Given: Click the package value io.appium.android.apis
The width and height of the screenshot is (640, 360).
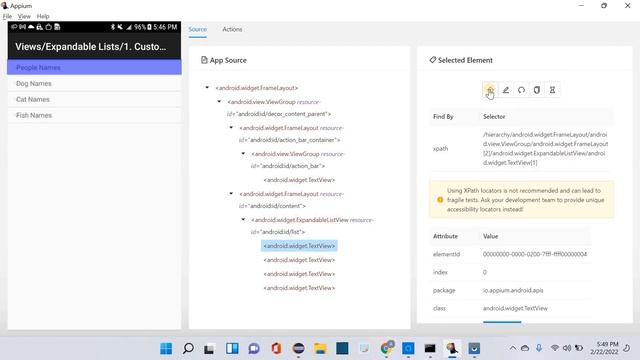Looking at the screenshot, I should pos(513,290).
